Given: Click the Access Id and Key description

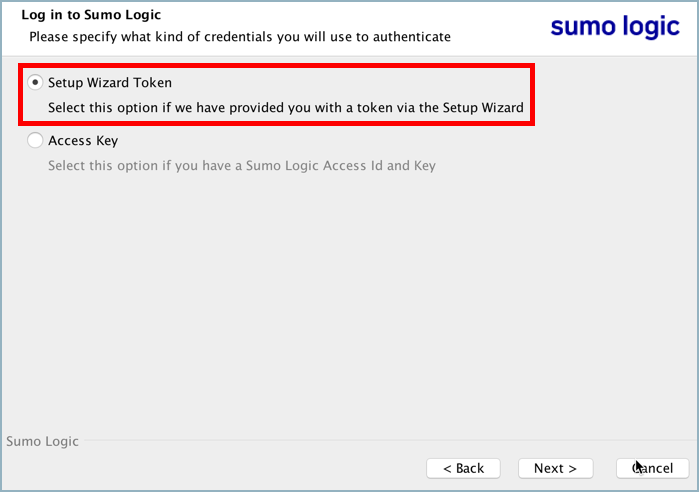Looking at the screenshot, I should 242,165.
